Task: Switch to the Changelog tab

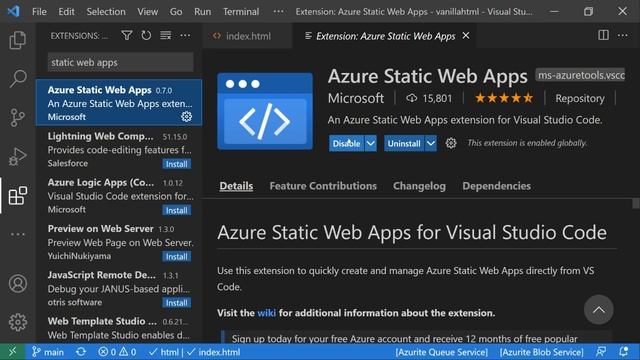Action: (x=419, y=186)
